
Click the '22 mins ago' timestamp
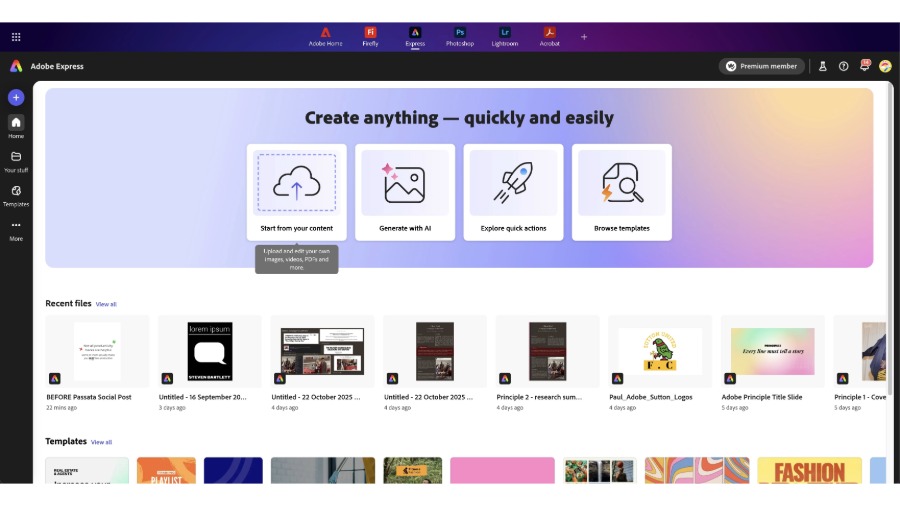tap(61, 408)
